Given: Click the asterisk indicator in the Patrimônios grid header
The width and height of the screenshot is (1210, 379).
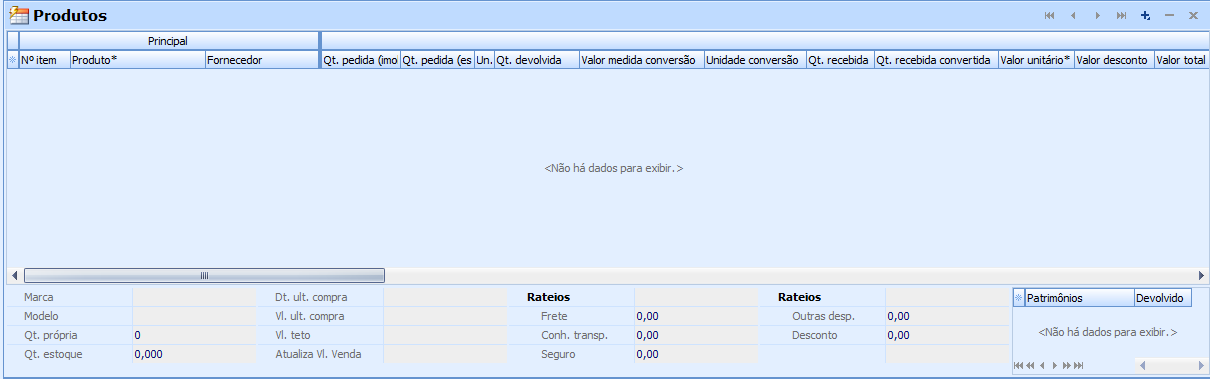Looking at the screenshot, I should point(1019,298).
